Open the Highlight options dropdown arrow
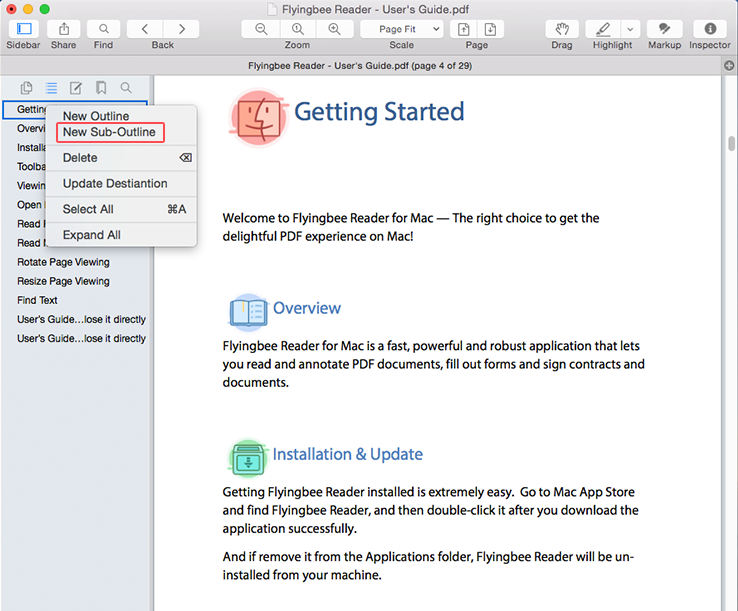The image size is (738, 611). (630, 29)
